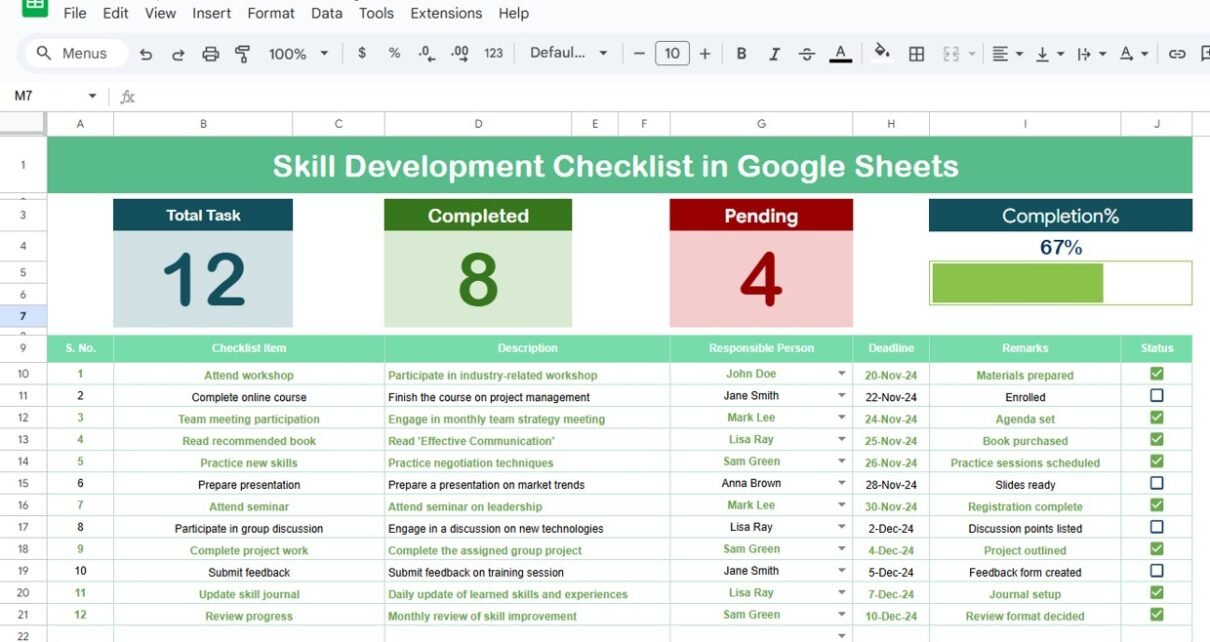Uncheck status for Team meeting participation
This screenshot has height=642, width=1210.
click(x=1157, y=418)
